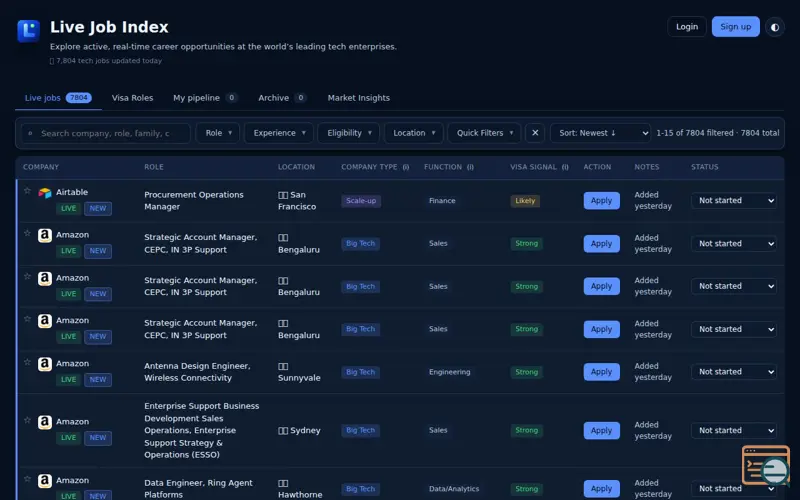Open the Eligibility filter dropdown
The width and height of the screenshot is (800, 500).
pyautogui.click(x=349, y=133)
